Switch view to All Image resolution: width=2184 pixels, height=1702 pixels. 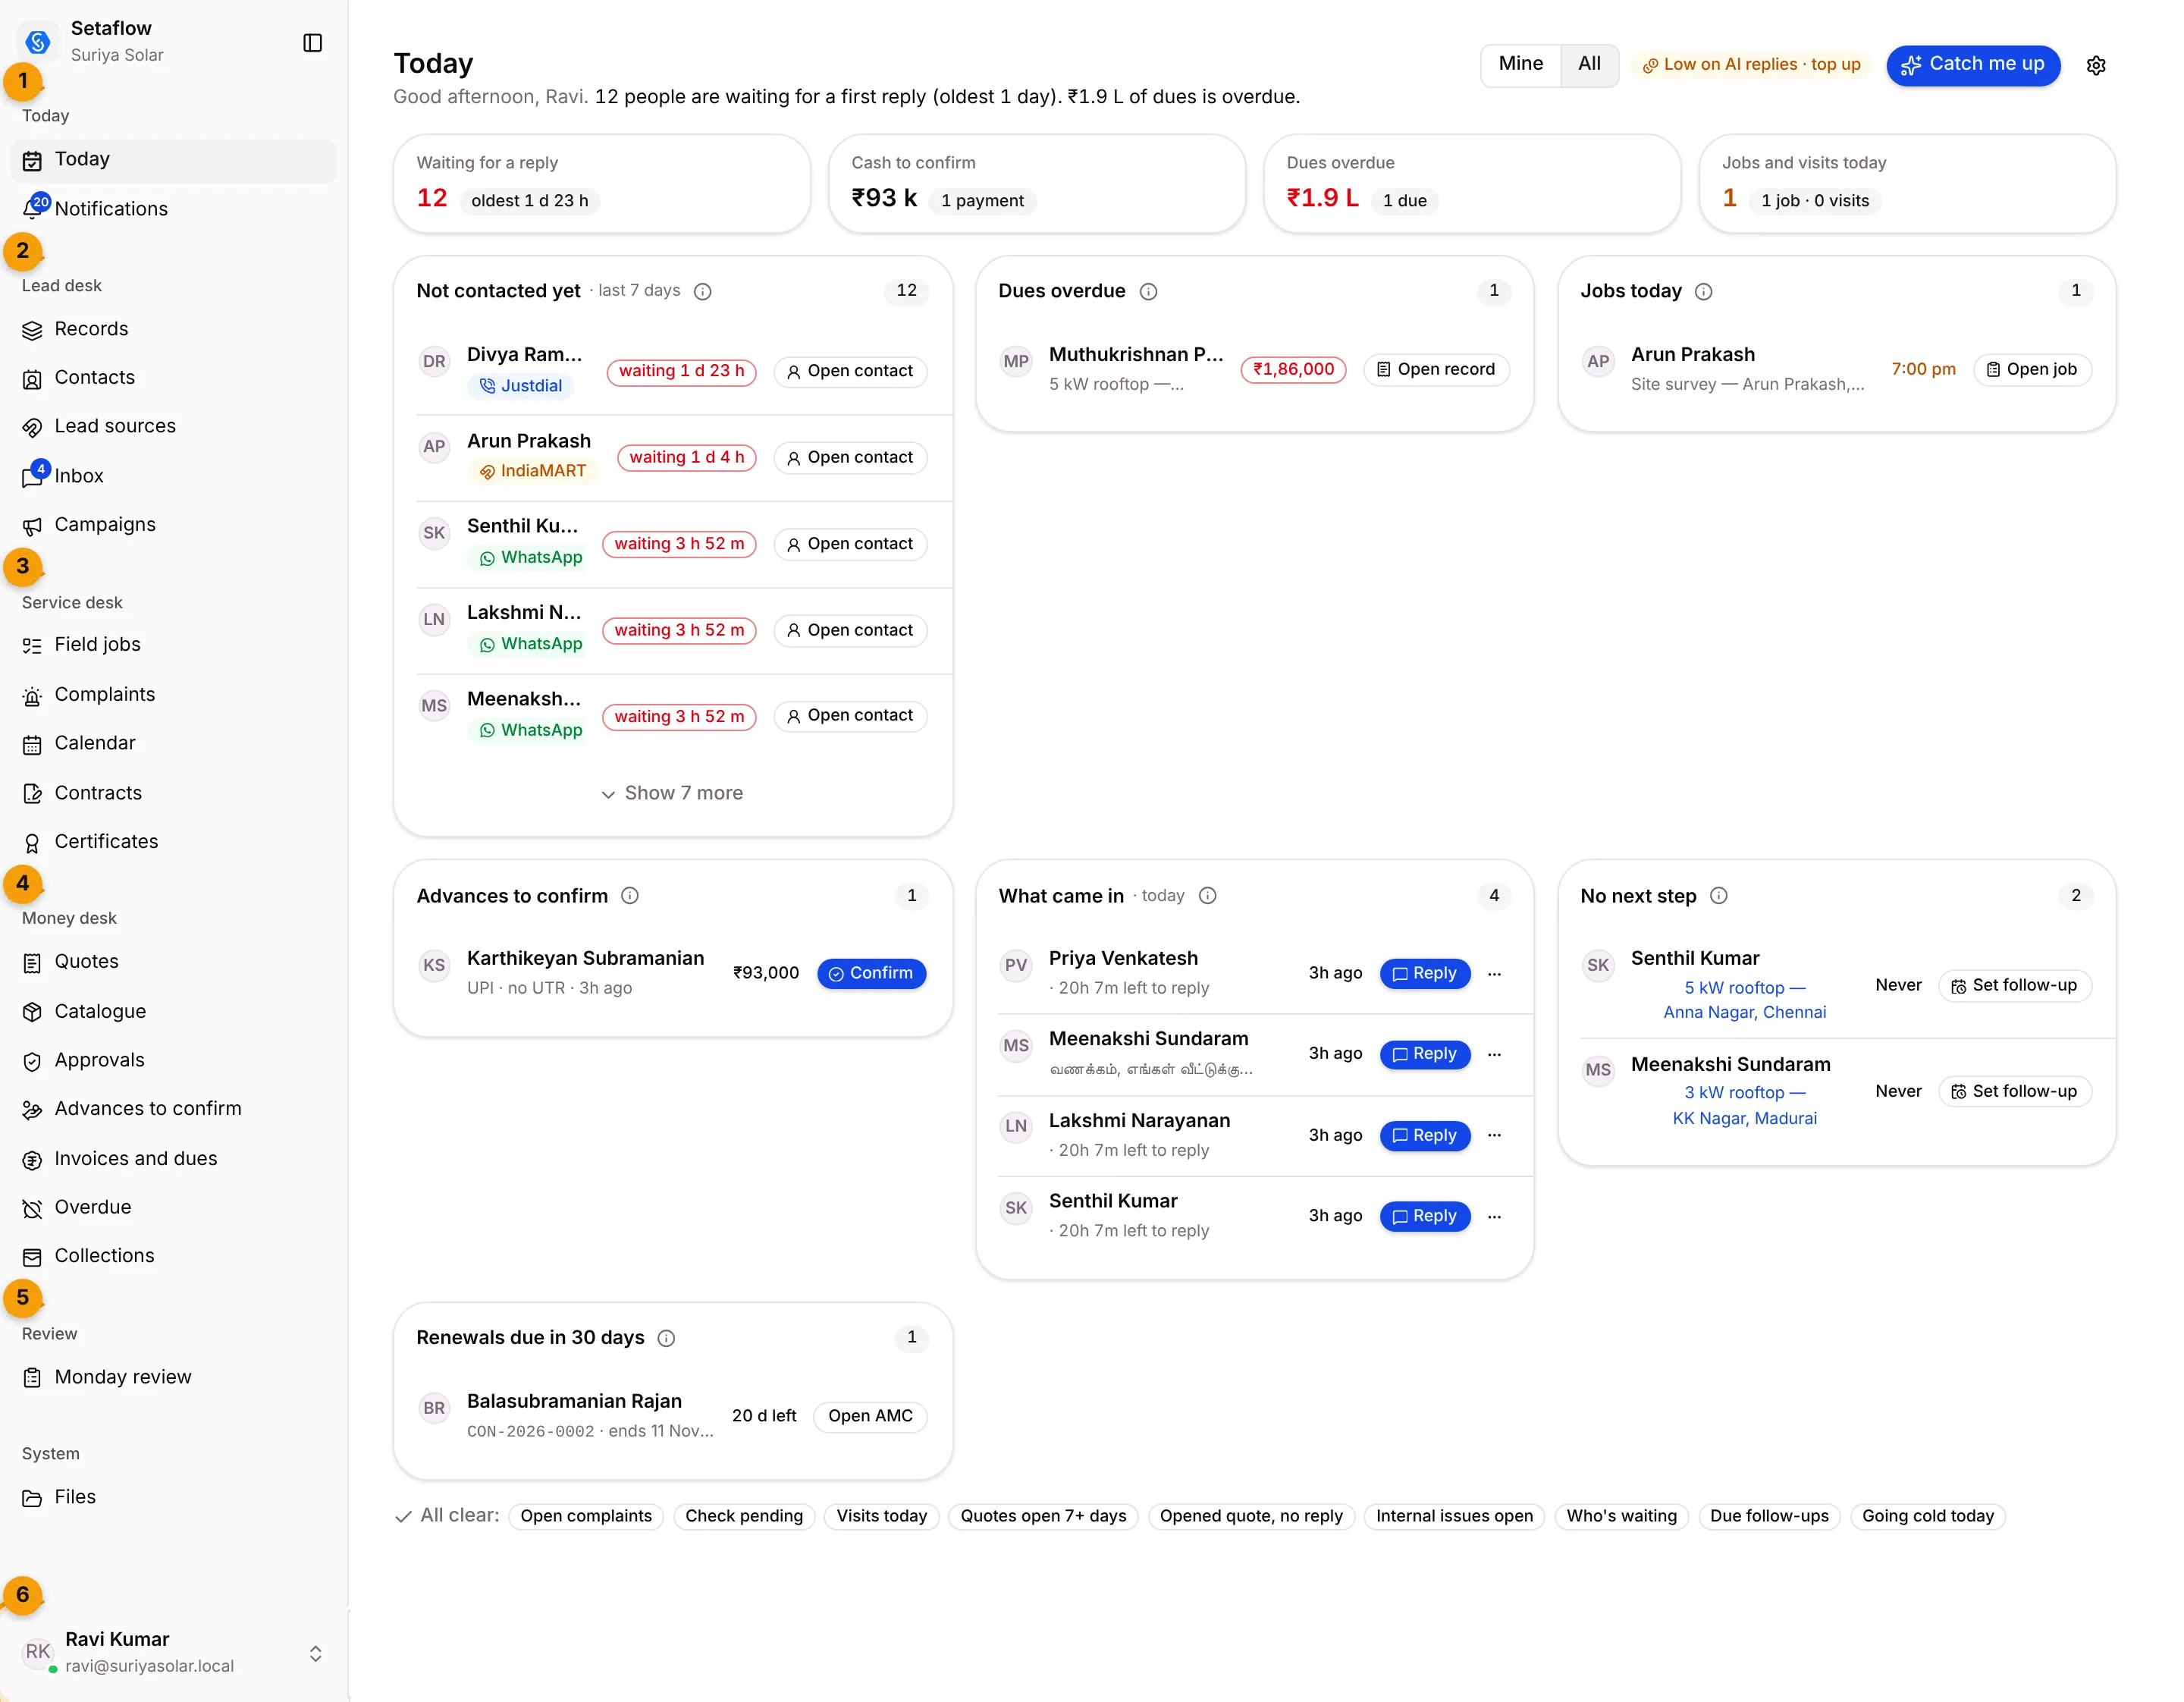click(x=1589, y=65)
